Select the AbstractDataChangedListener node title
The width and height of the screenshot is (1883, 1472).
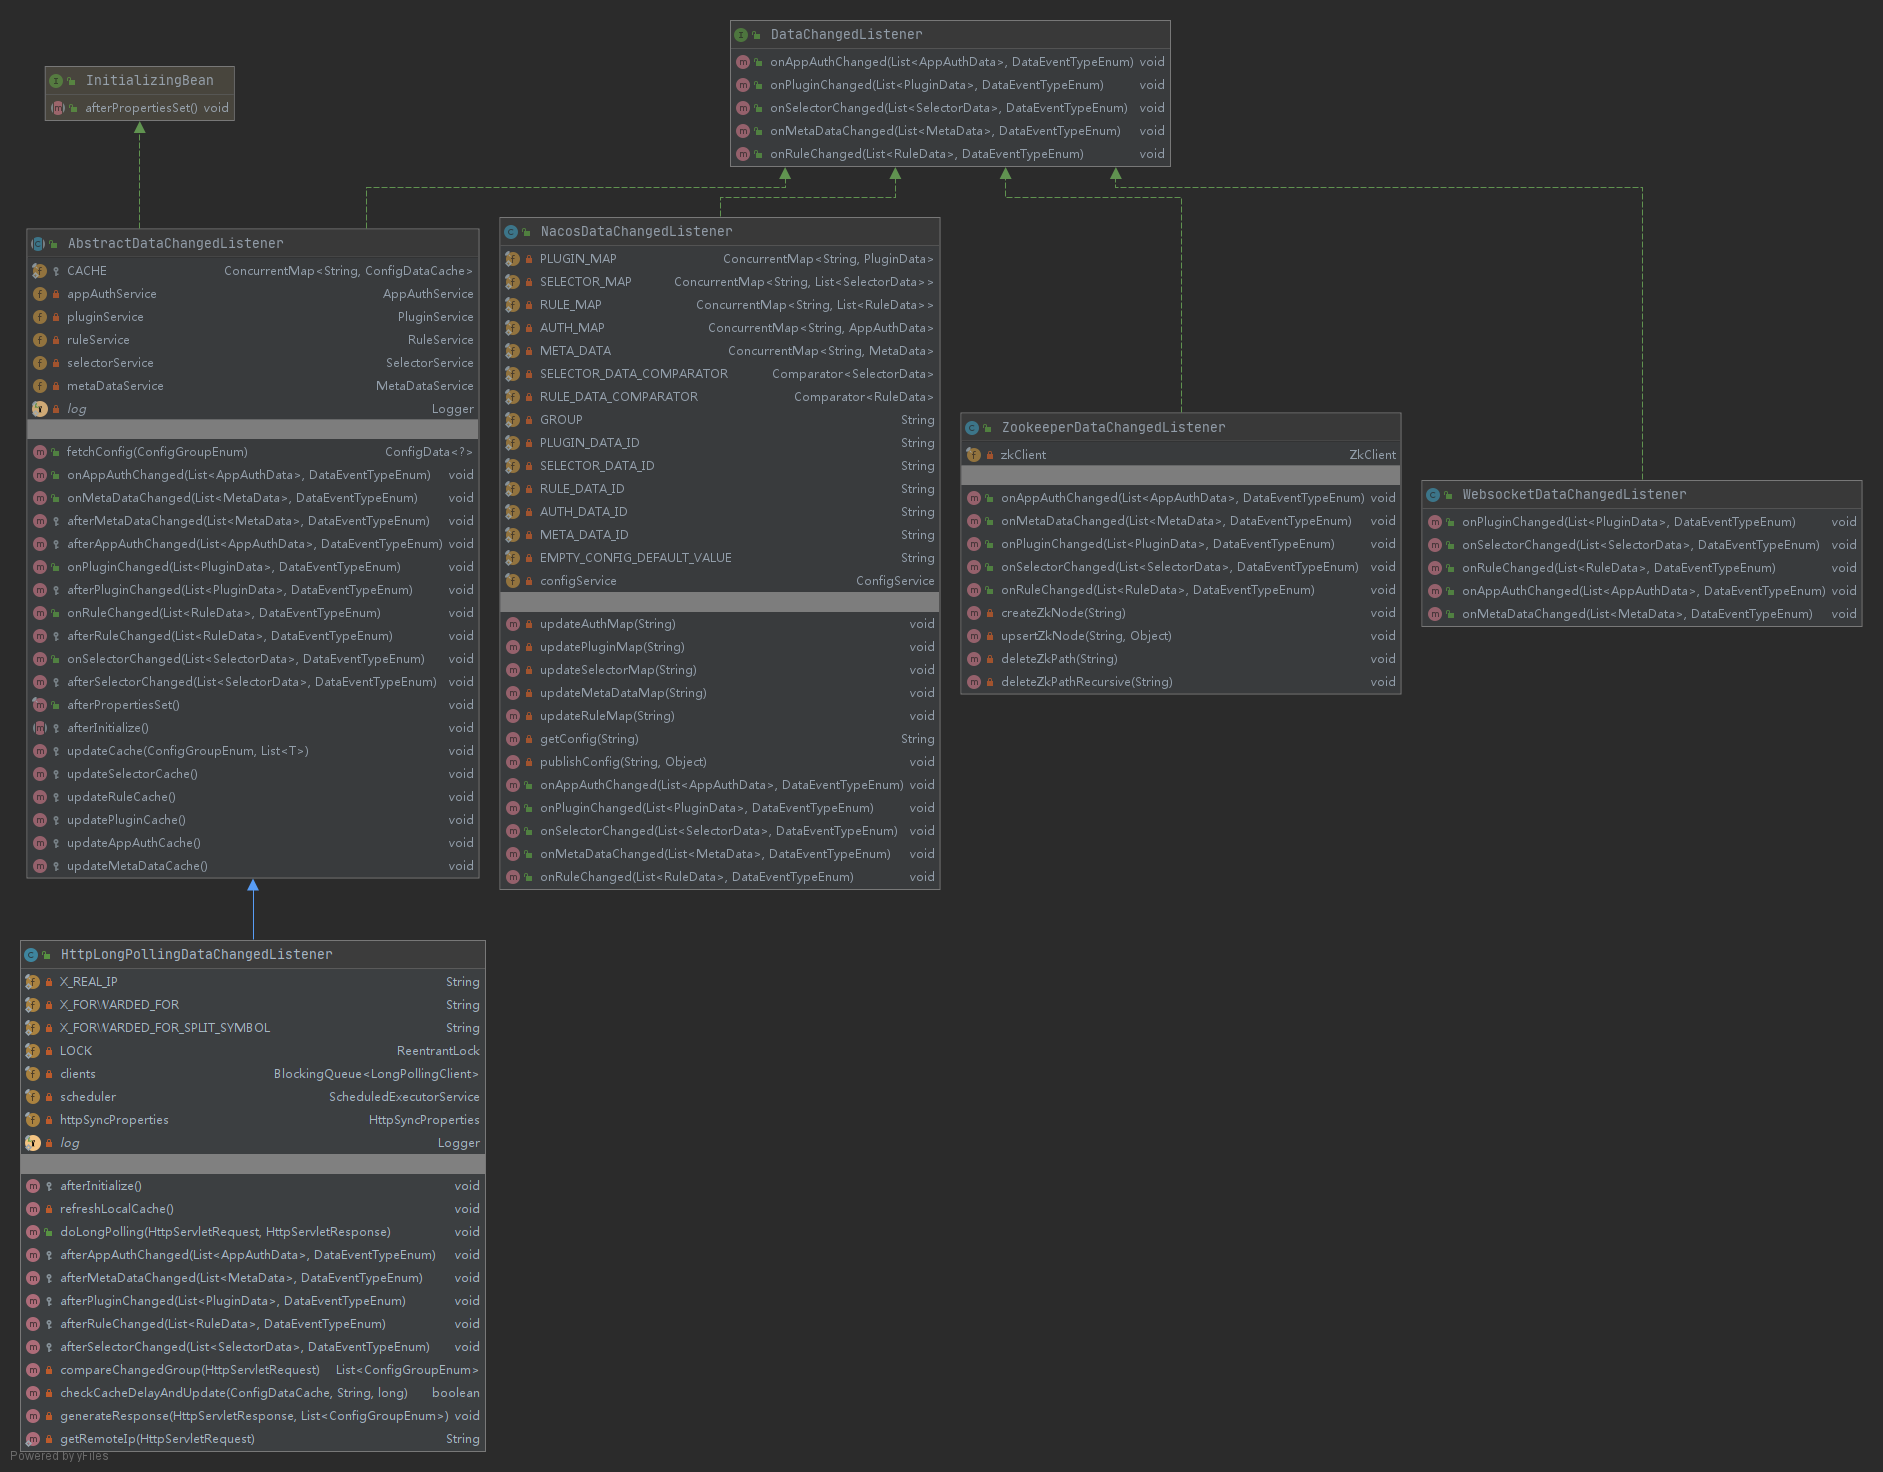(175, 244)
